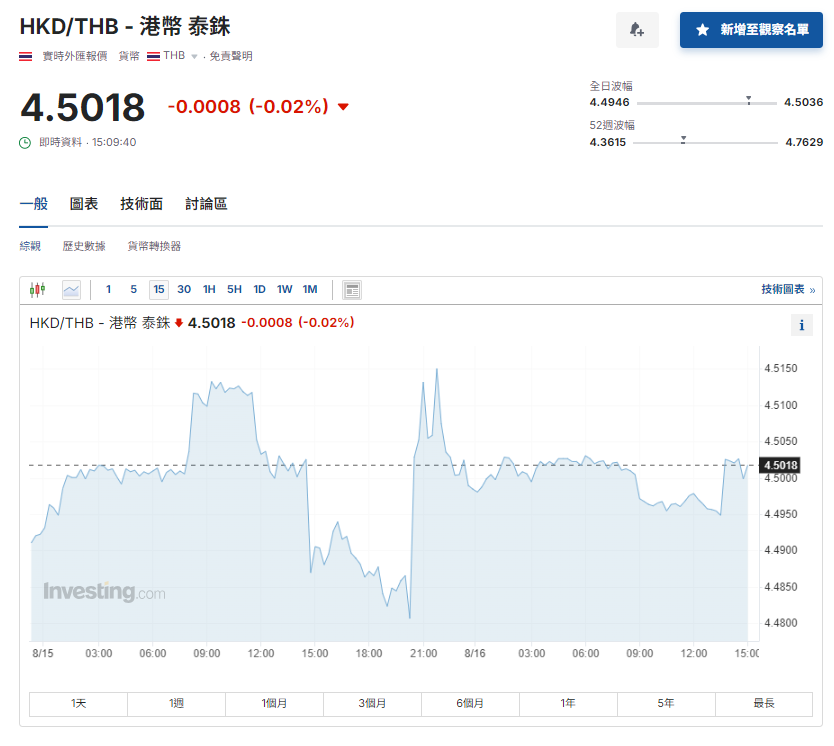Viewport: 834px width, 746px height.
Task: Open 歷史數據 section
Action: tap(84, 245)
